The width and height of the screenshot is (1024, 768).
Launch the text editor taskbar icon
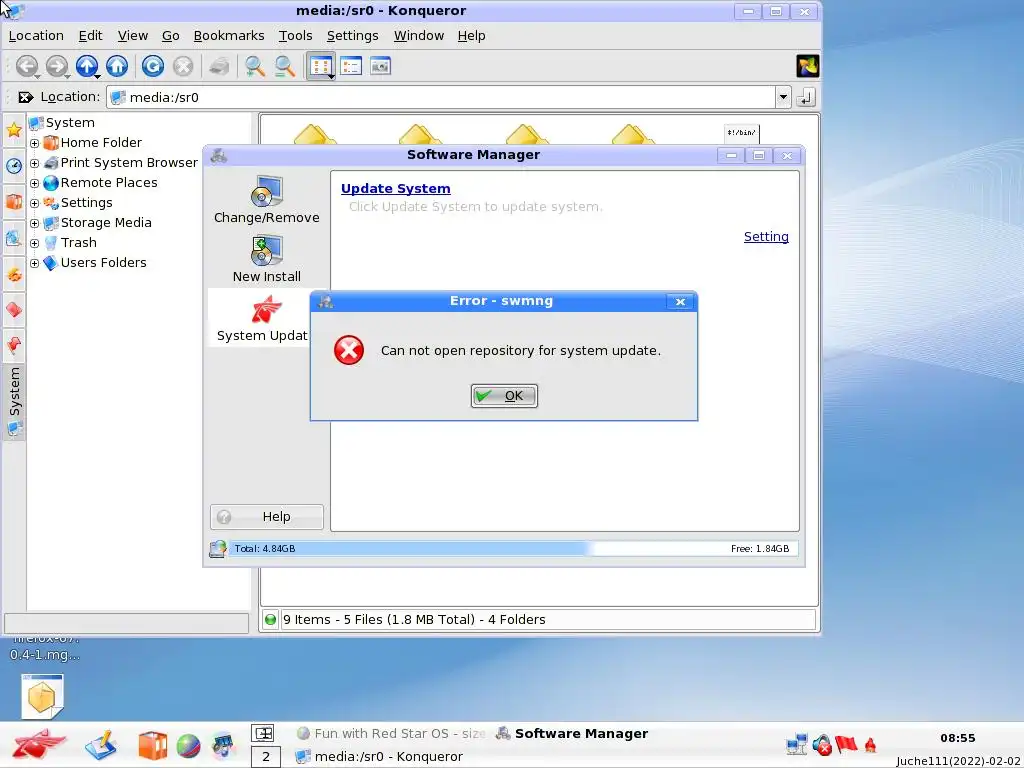pos(101,745)
